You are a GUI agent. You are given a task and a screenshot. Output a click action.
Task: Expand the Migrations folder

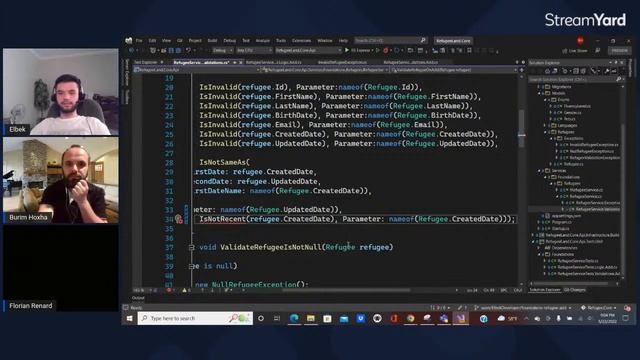click(539, 87)
